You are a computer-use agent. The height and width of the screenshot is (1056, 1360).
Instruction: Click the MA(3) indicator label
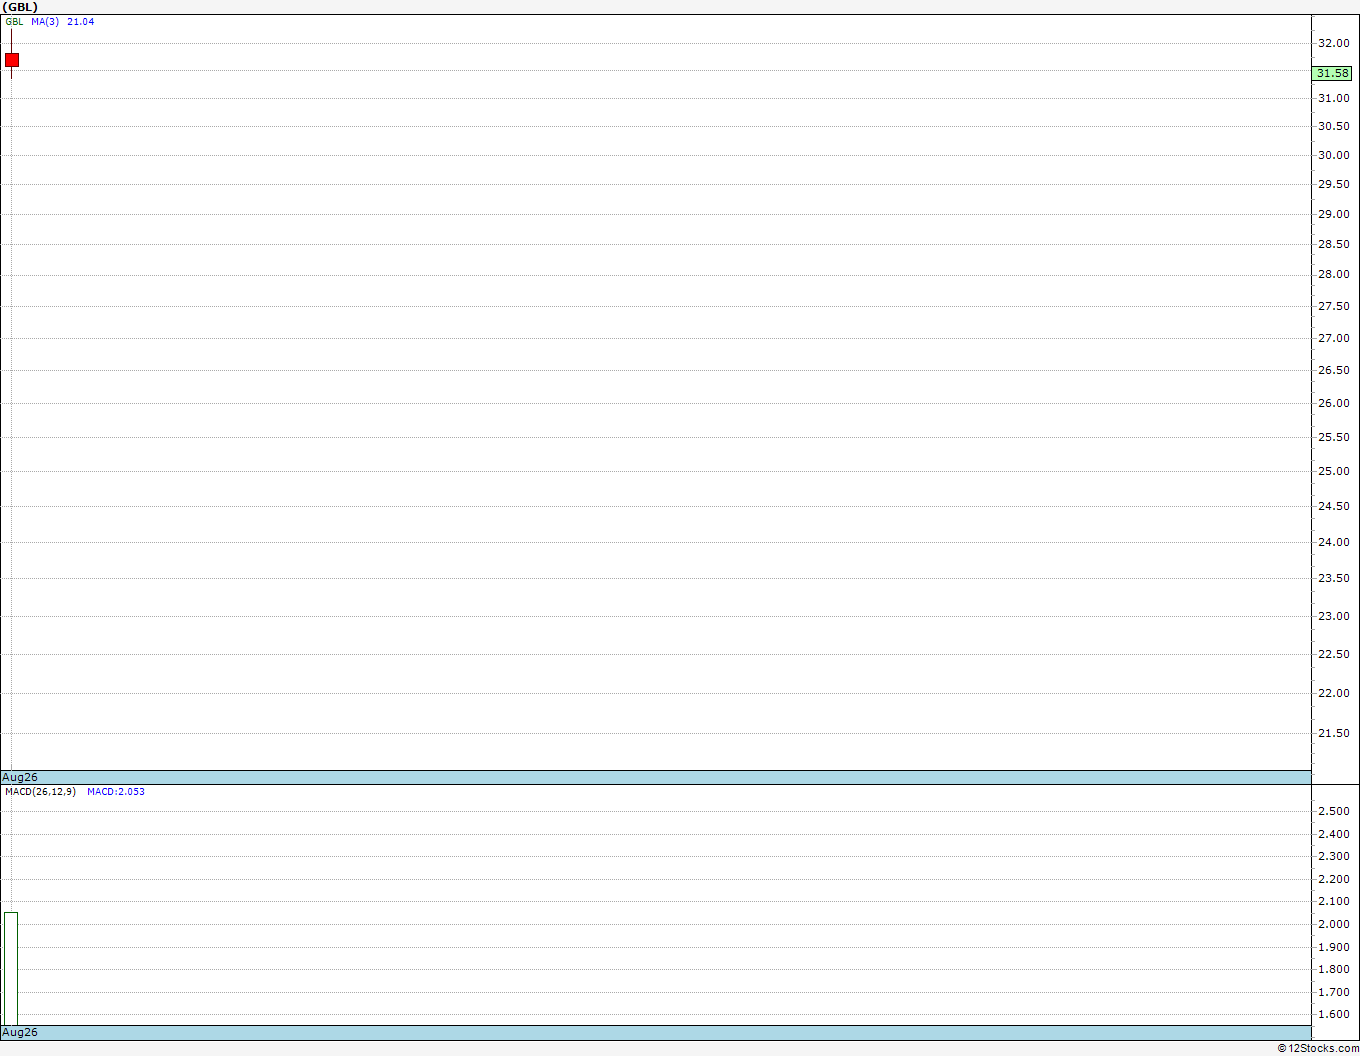tap(45, 21)
